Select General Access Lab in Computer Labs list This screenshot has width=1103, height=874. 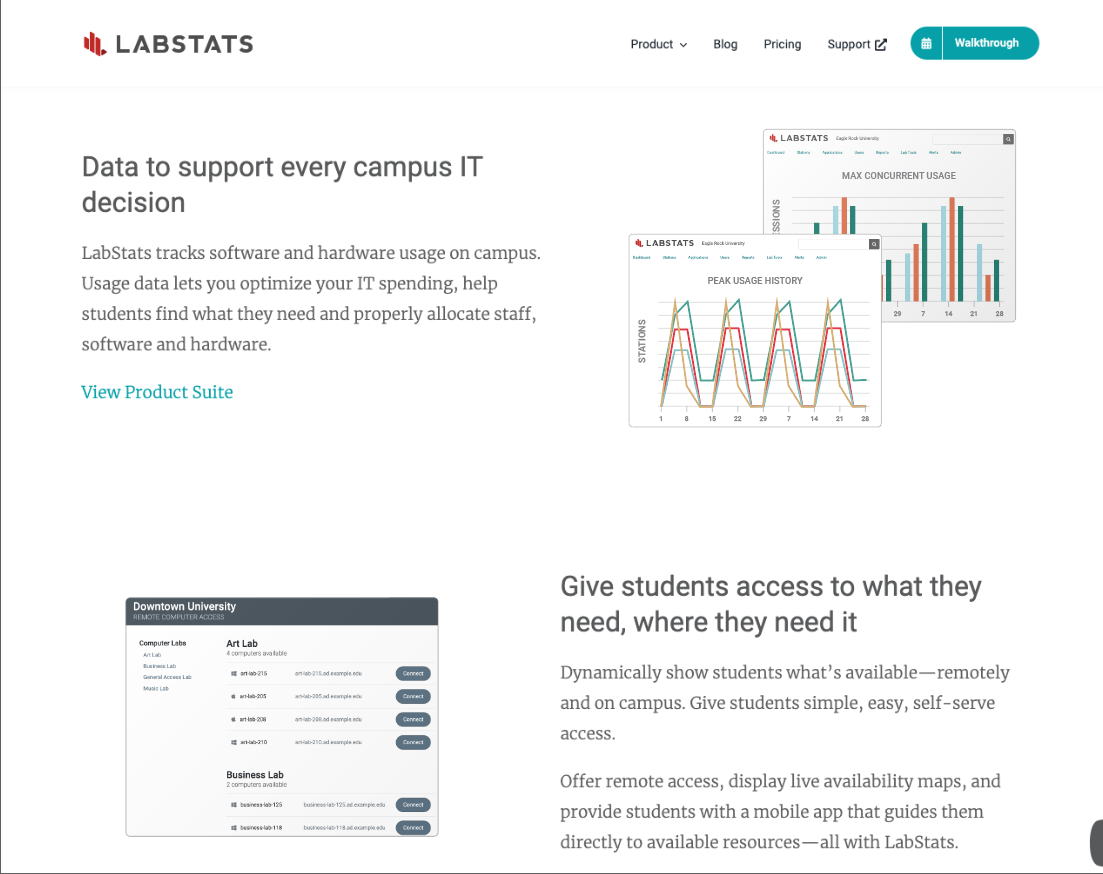tap(167, 677)
